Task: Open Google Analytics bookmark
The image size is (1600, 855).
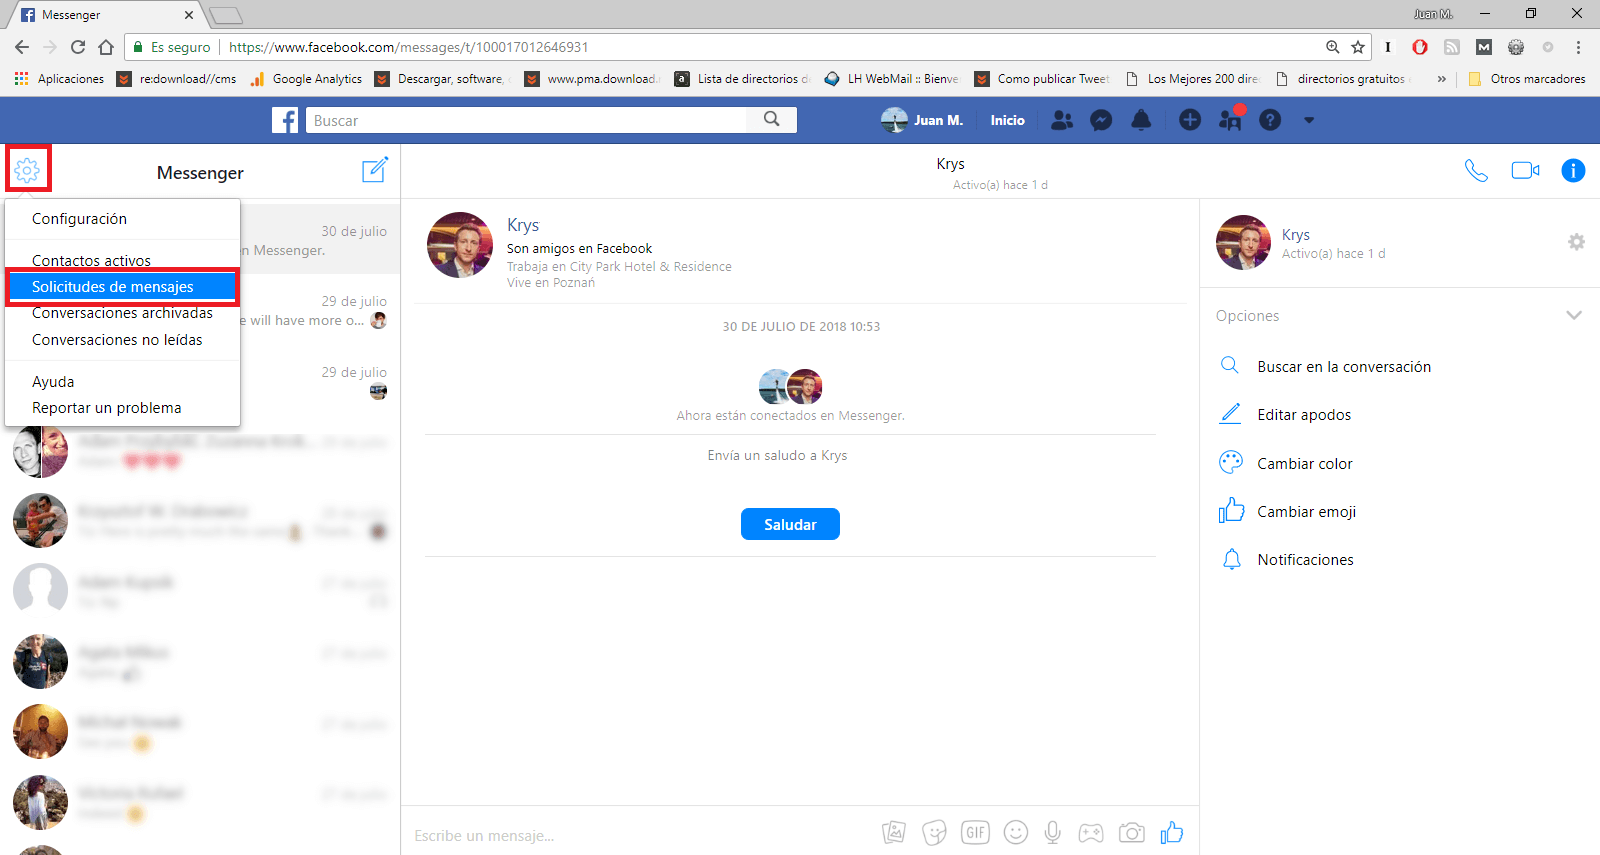Action: coord(307,79)
